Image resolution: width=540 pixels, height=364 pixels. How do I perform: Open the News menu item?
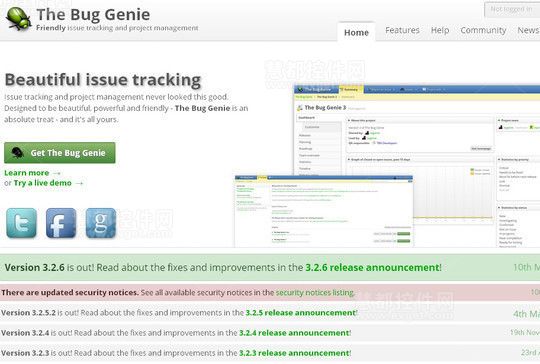[528, 30]
